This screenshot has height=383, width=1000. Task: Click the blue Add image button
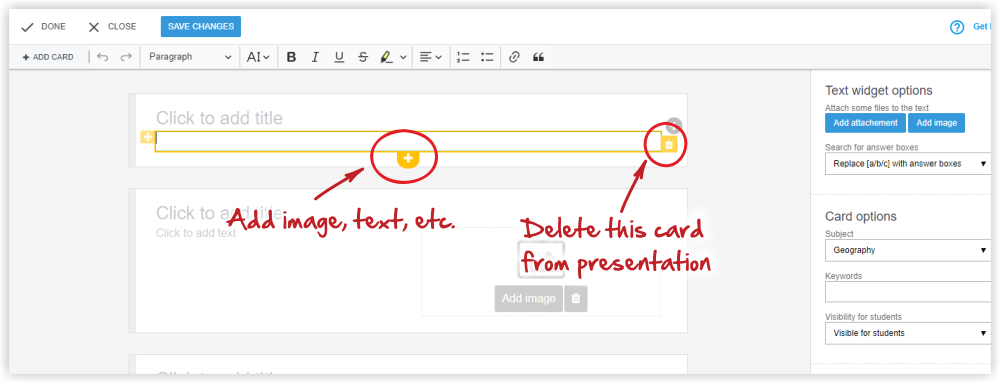click(936, 123)
